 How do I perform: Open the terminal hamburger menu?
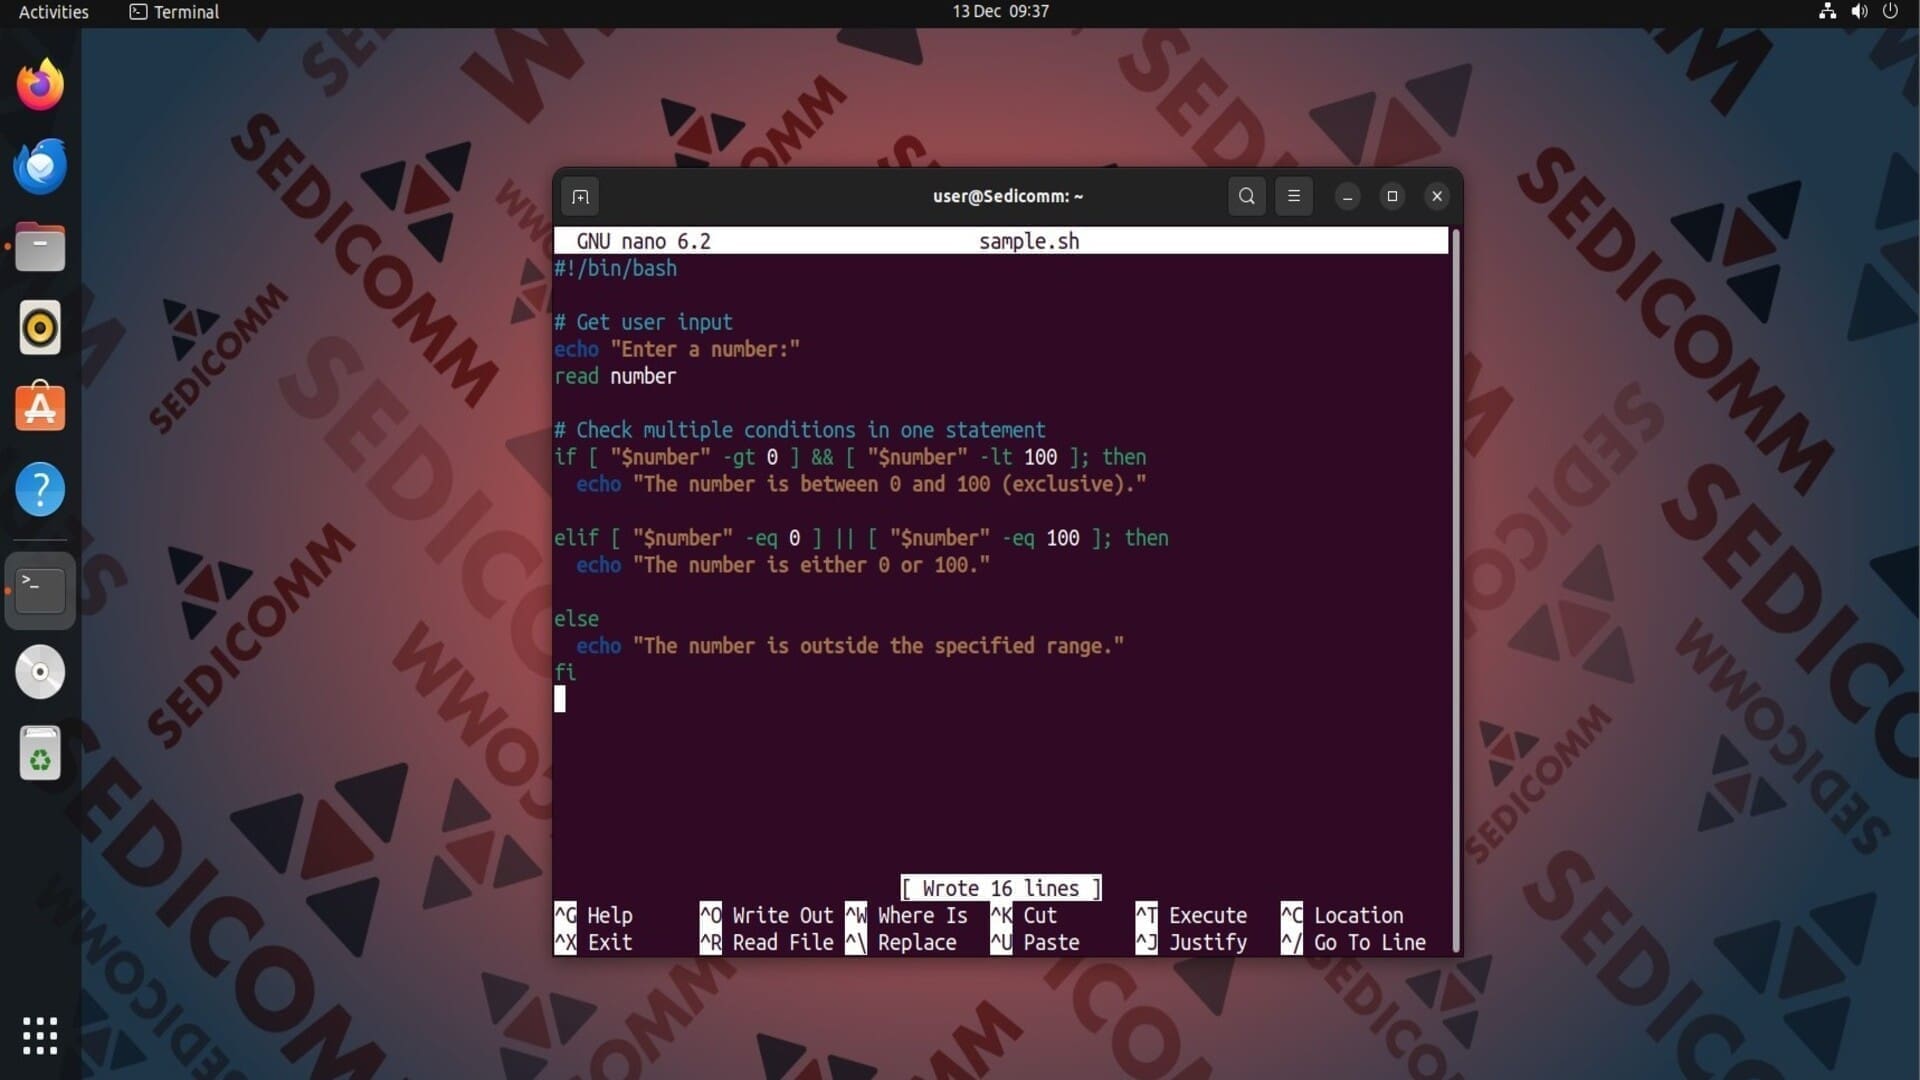(1293, 196)
